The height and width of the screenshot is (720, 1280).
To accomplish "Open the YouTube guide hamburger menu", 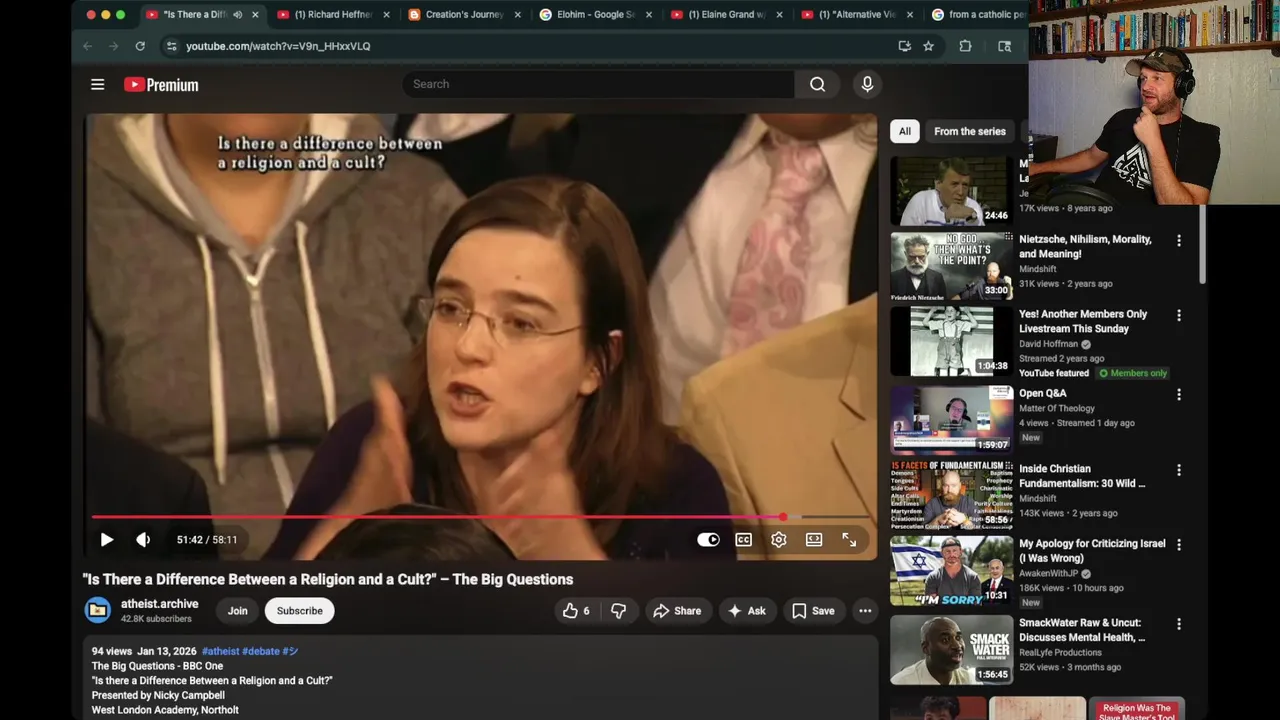I will click(x=97, y=85).
